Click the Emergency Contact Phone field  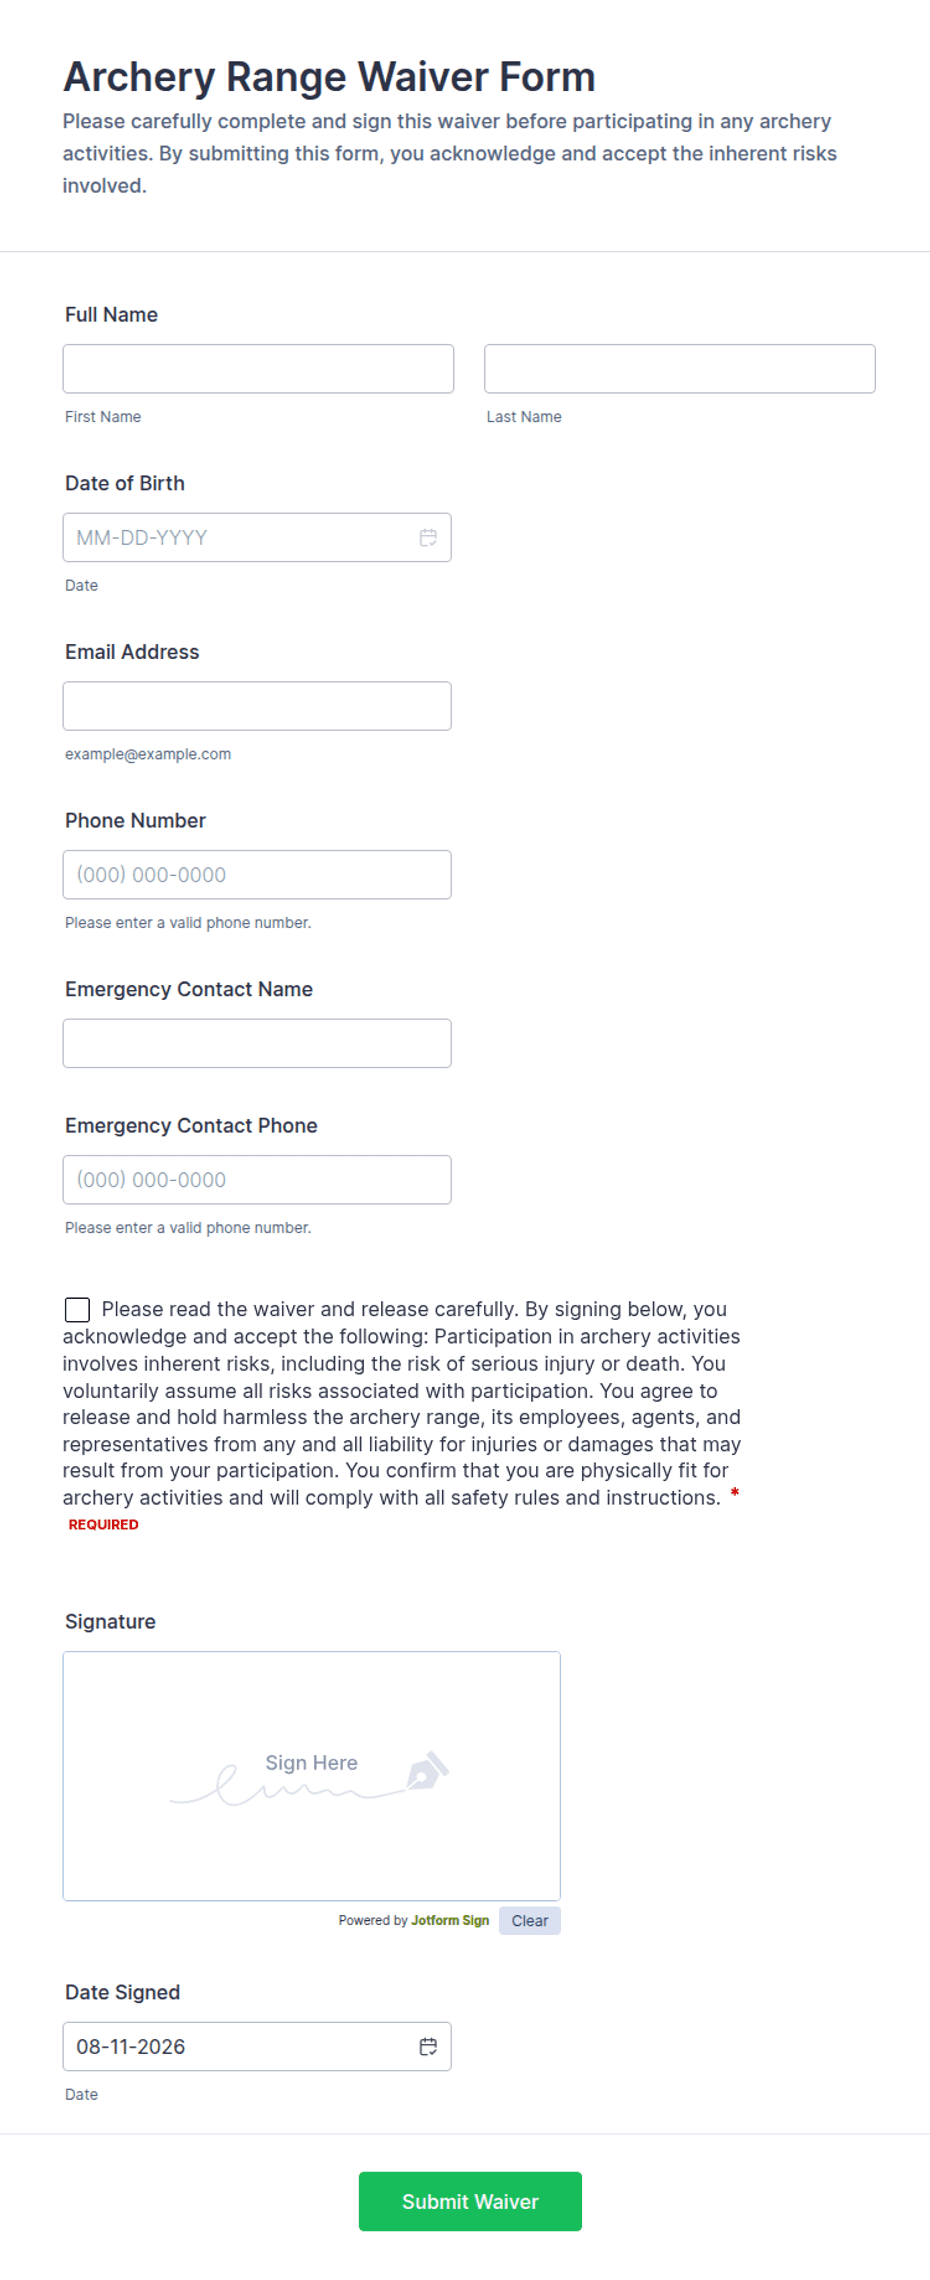(257, 1180)
